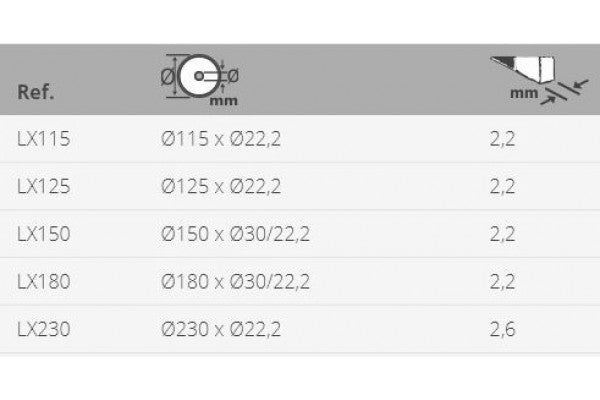Click the disc diameter icon in header
The width and height of the screenshot is (600, 400).
click(200, 75)
